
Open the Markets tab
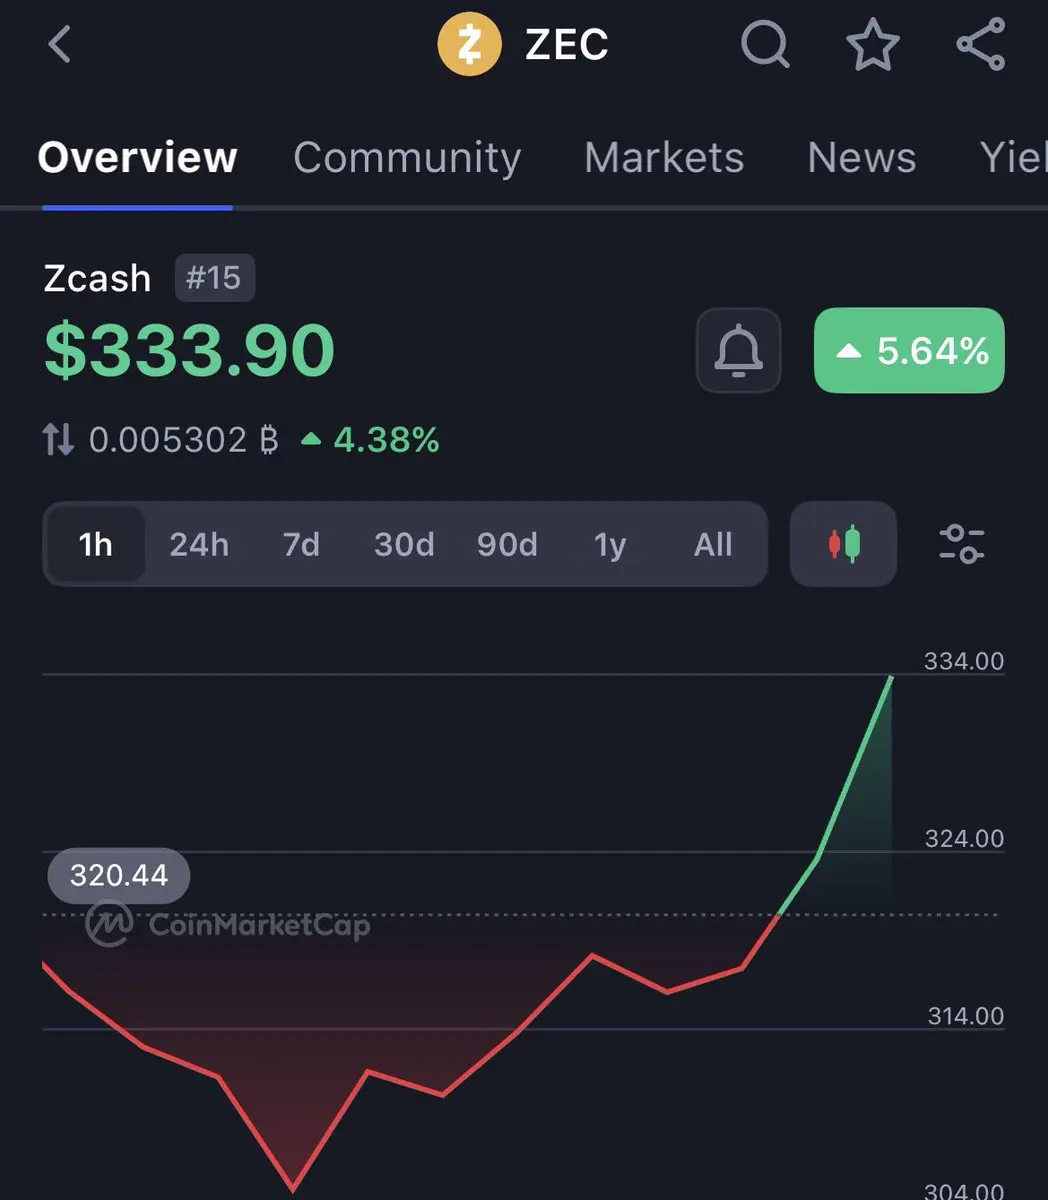[664, 158]
